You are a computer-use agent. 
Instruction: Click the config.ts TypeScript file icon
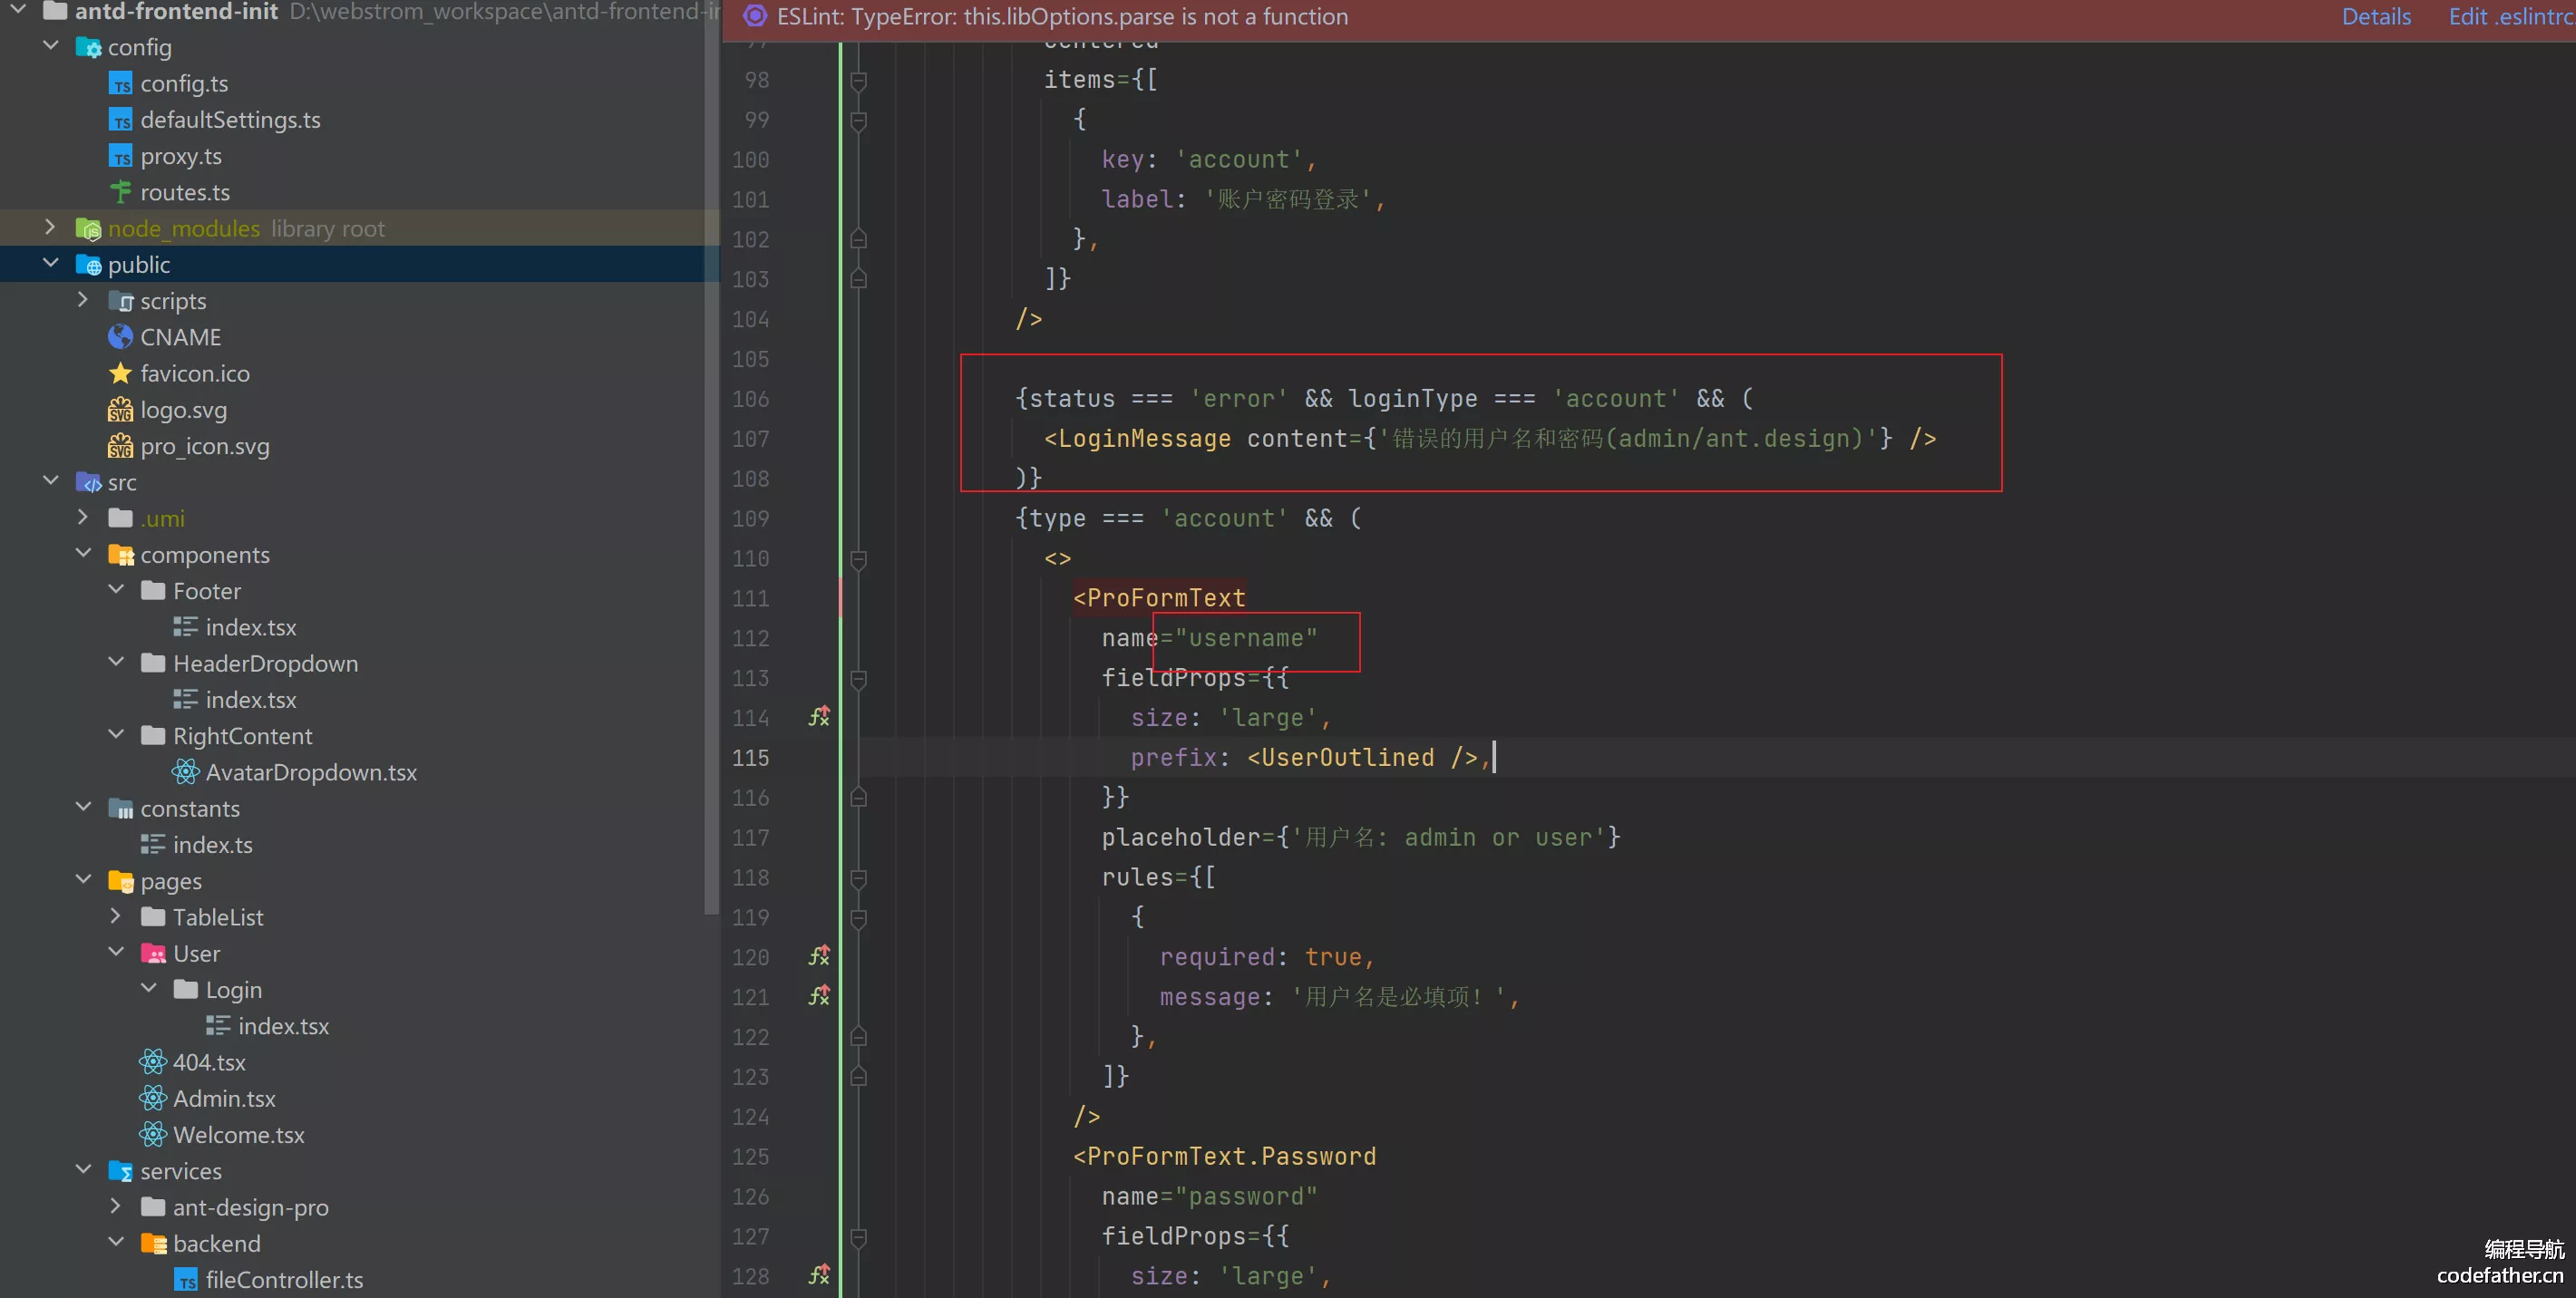pyautogui.click(x=120, y=84)
